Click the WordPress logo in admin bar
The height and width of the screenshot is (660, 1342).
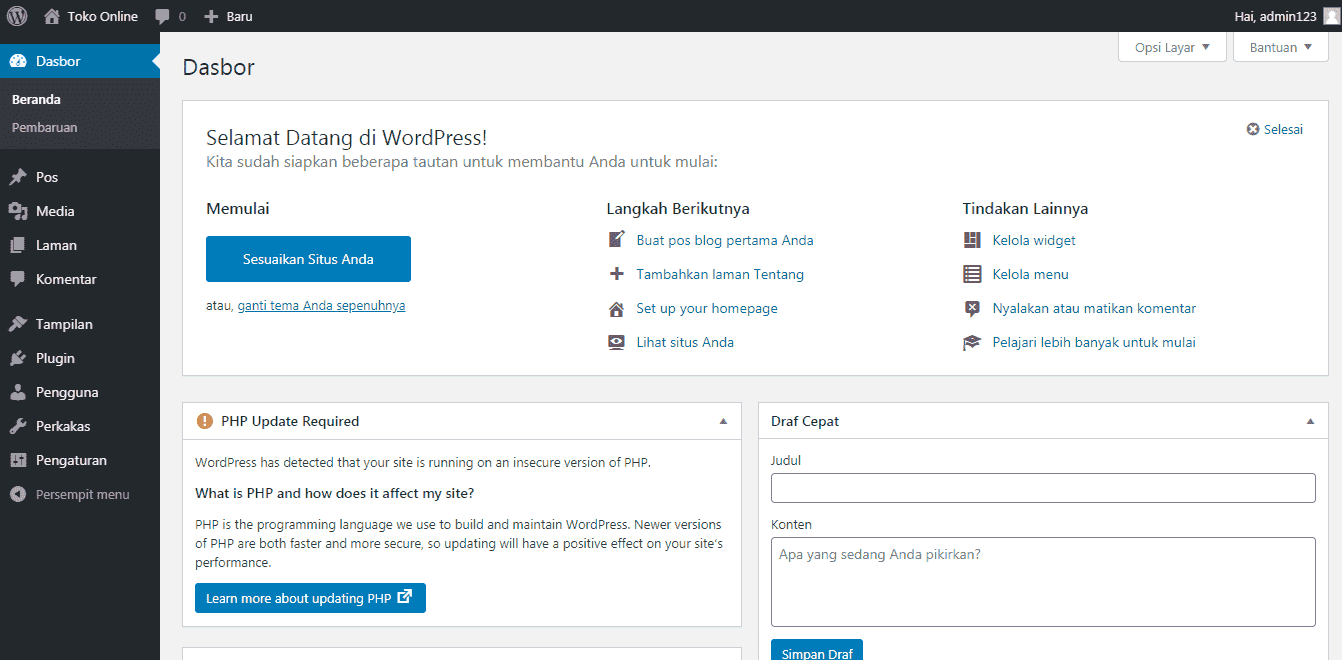tap(17, 16)
